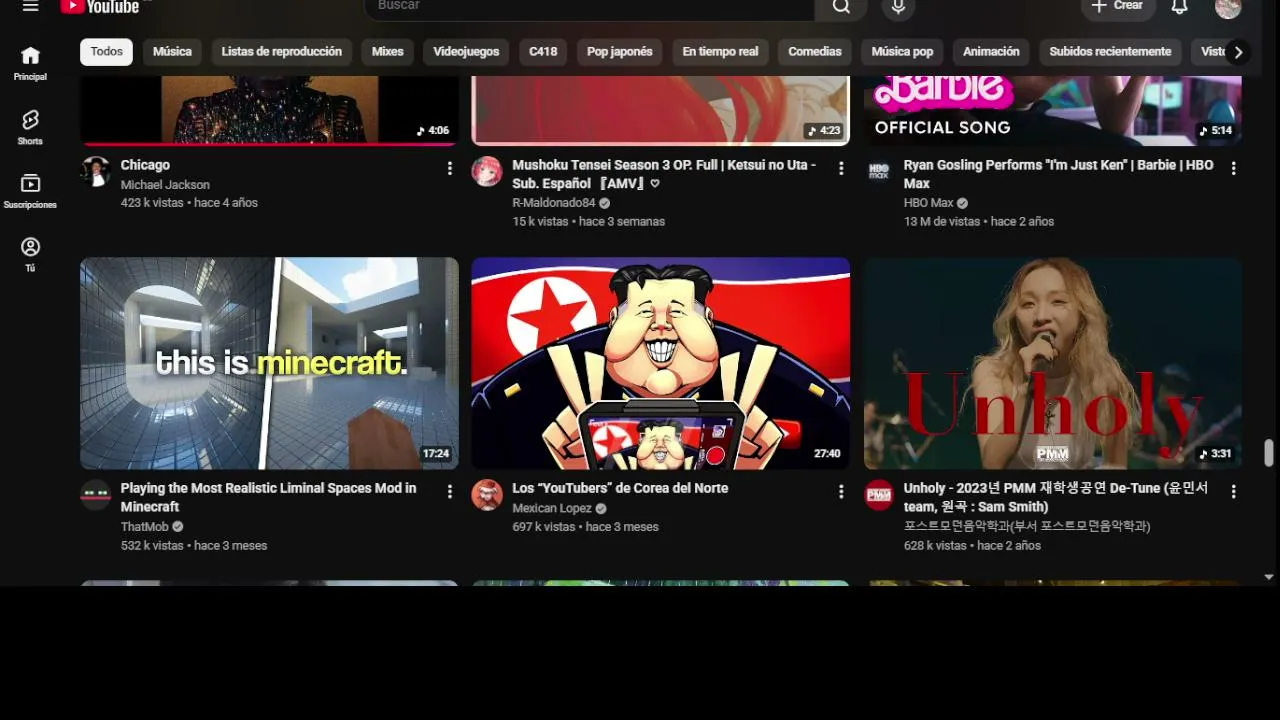Click in the Buscar search field
The image size is (1280, 720).
point(590,7)
